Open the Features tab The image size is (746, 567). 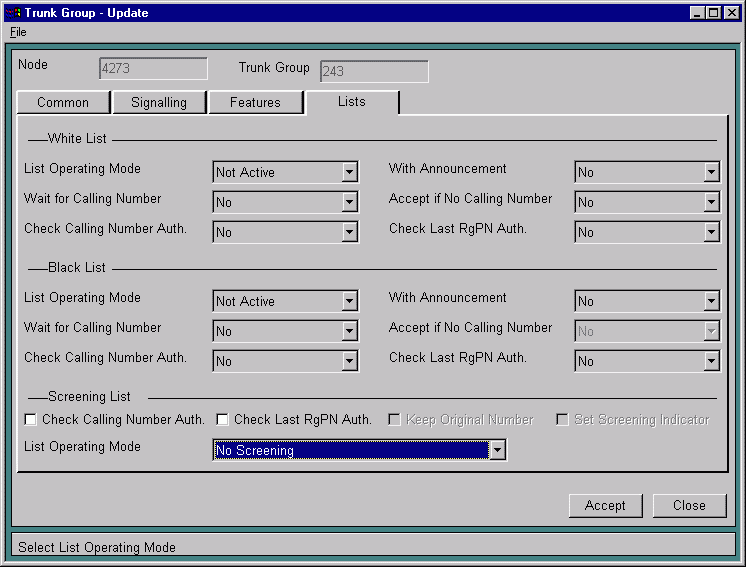click(x=255, y=102)
